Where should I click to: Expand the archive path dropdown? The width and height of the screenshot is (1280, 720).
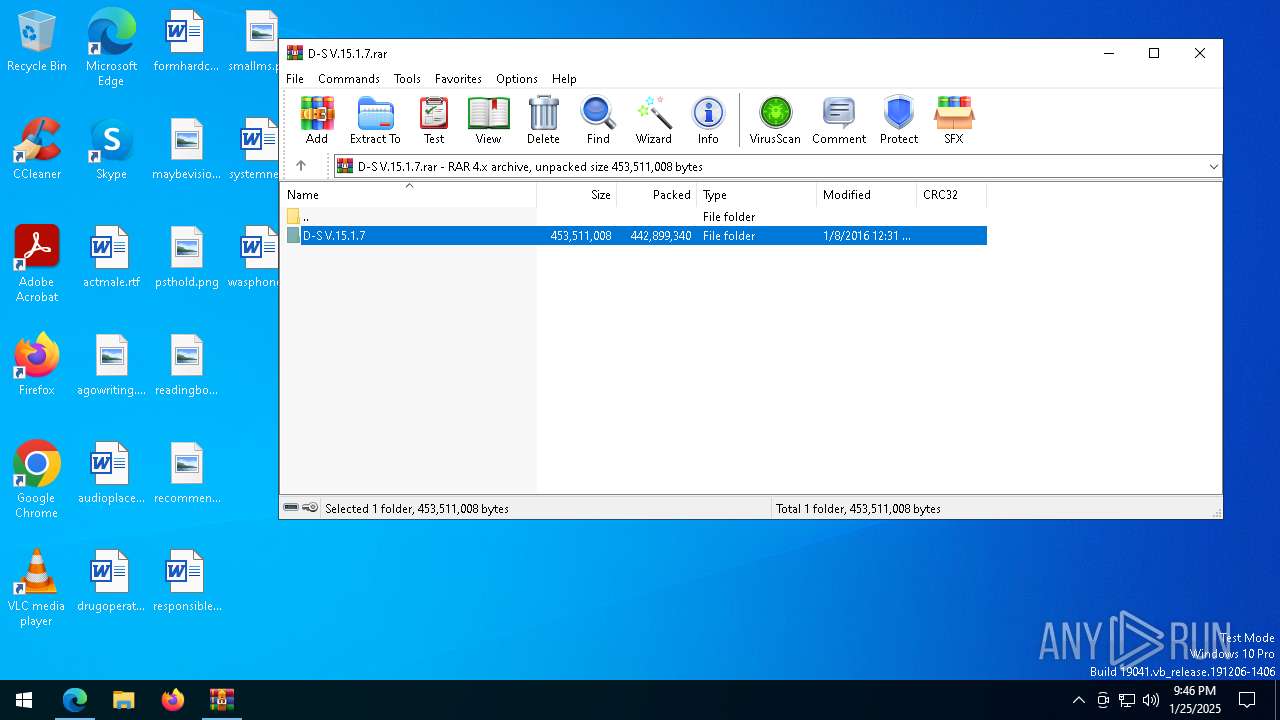(1213, 167)
